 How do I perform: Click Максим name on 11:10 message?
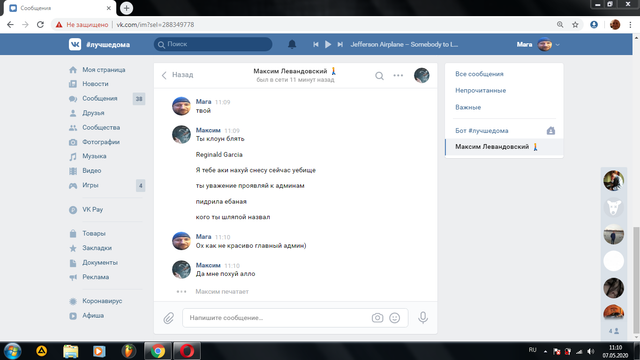coord(208,265)
